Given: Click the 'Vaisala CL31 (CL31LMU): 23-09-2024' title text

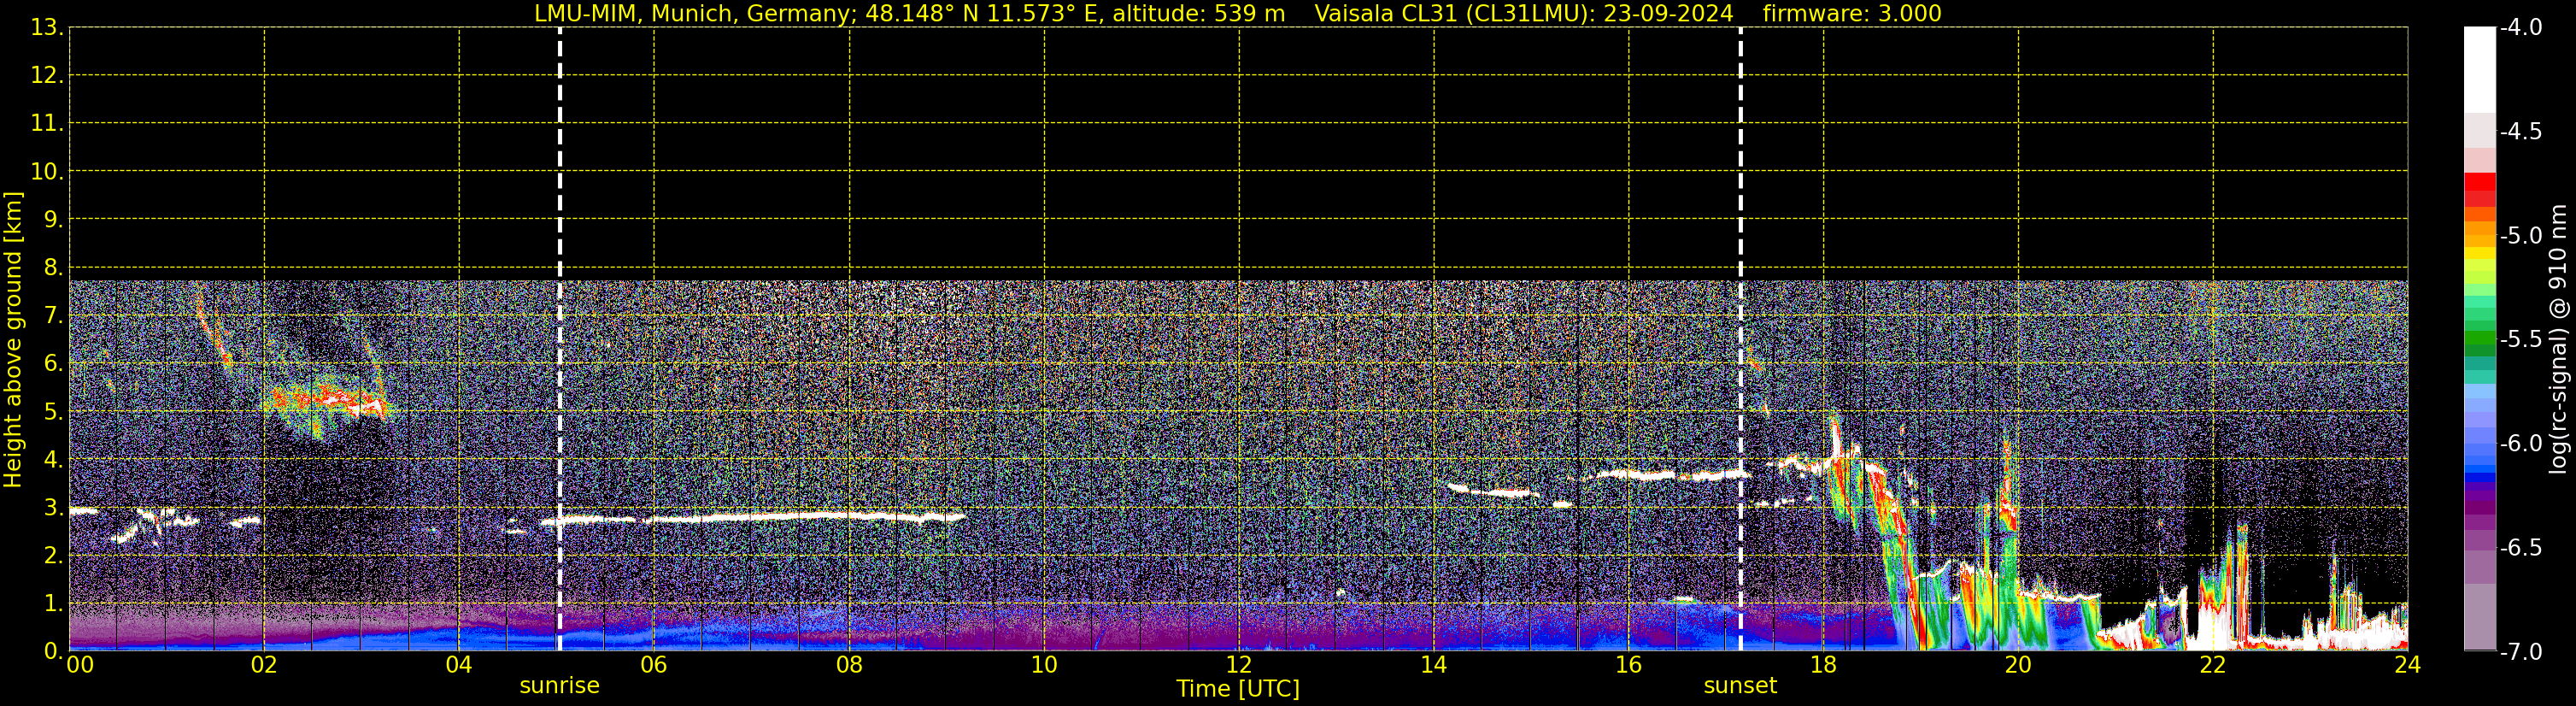Looking at the screenshot, I should pos(1523,14).
